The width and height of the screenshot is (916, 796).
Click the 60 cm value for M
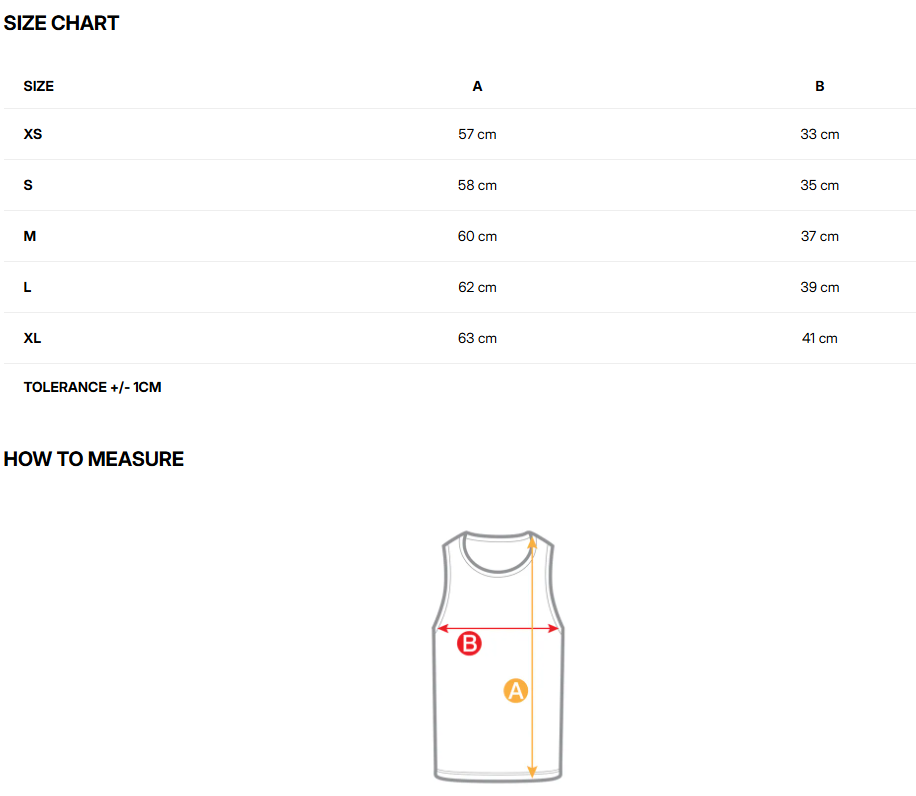477,236
